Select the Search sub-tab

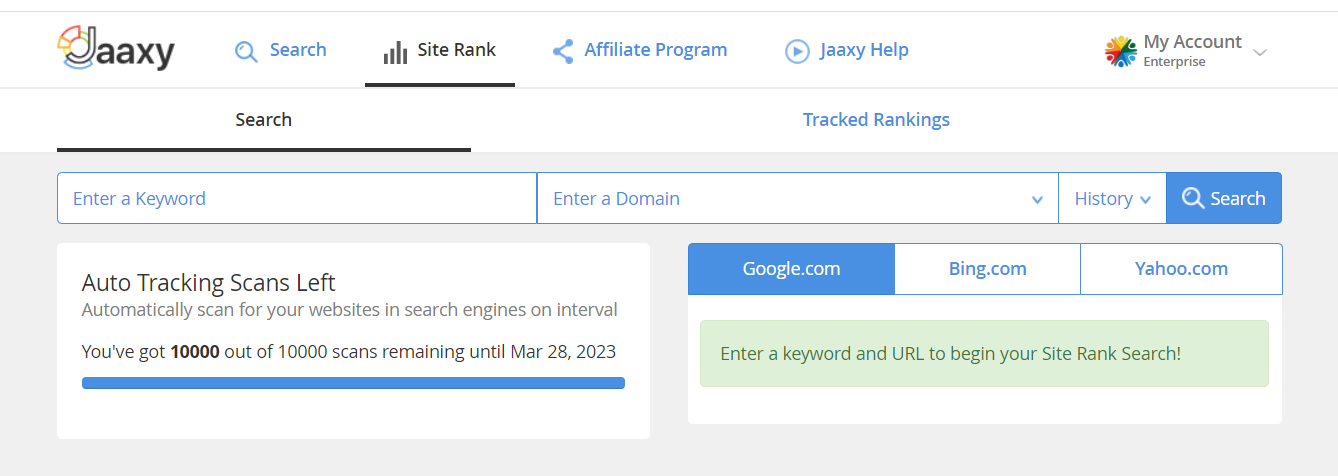click(264, 120)
